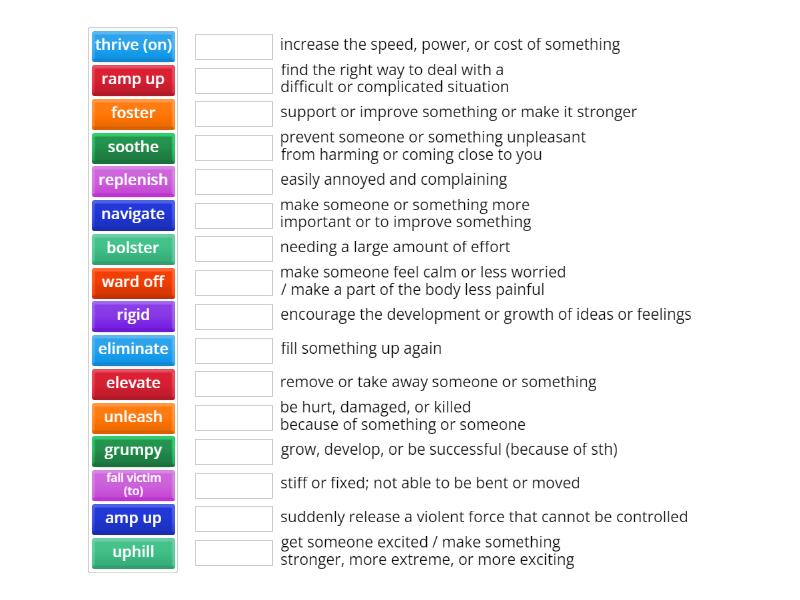
Task: Click the answer box beside 'needing a large amount of effort'
Action: point(233,248)
